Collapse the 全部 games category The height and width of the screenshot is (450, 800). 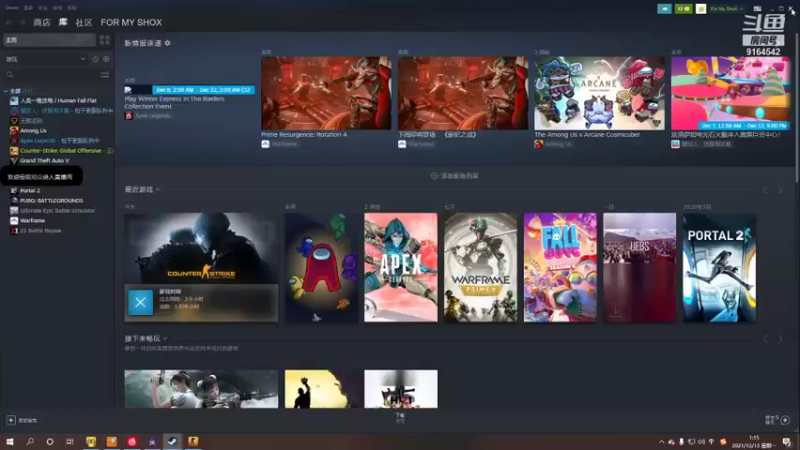[6, 91]
